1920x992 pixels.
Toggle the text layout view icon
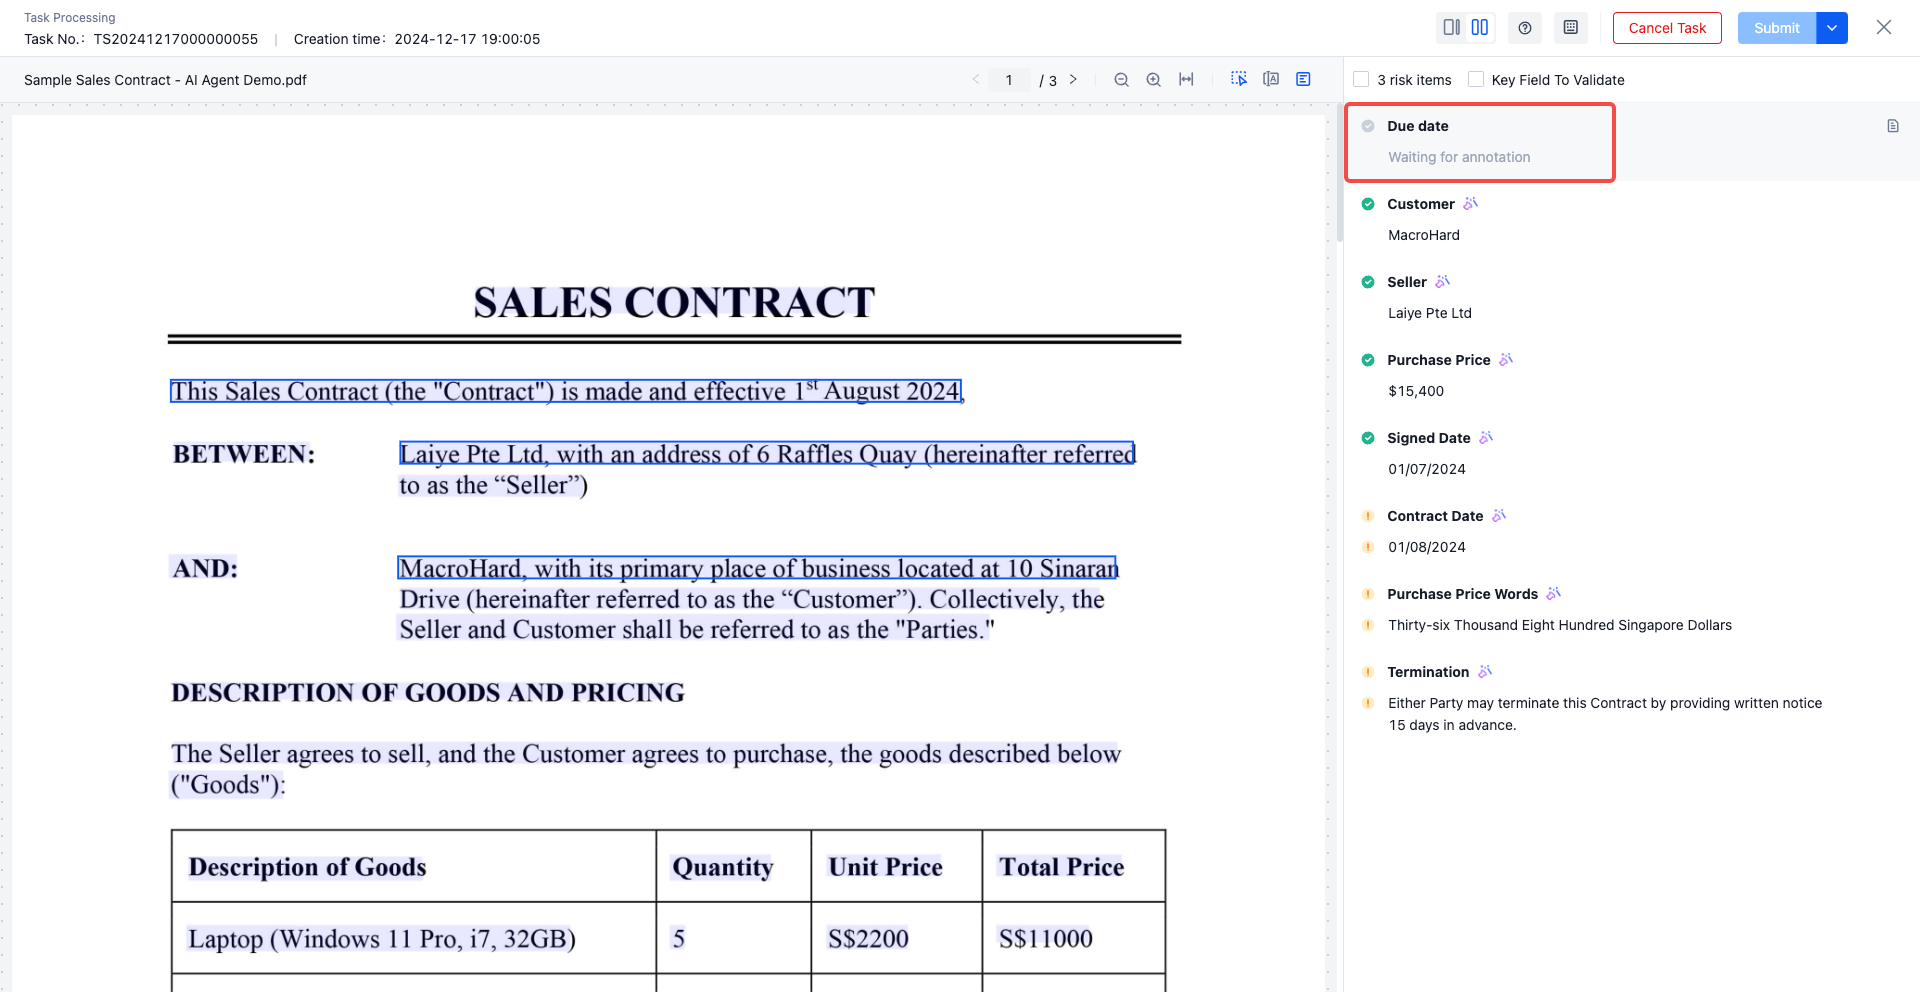pos(1303,79)
